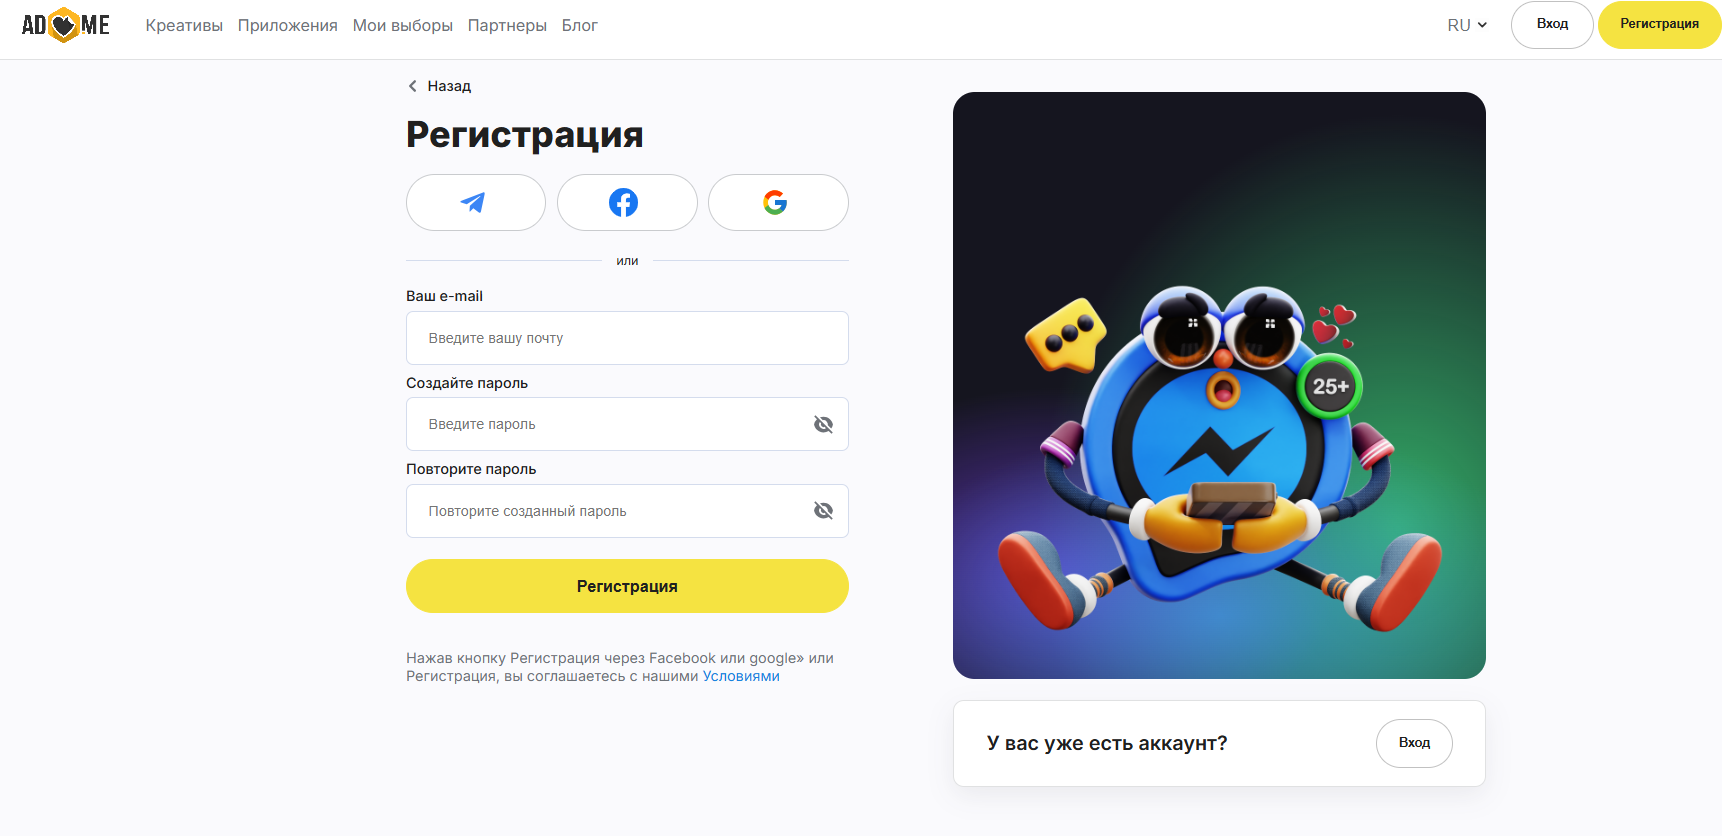Screen dimensions: 1722x836
Task: Open the Креативы menu item
Action: click(x=184, y=26)
